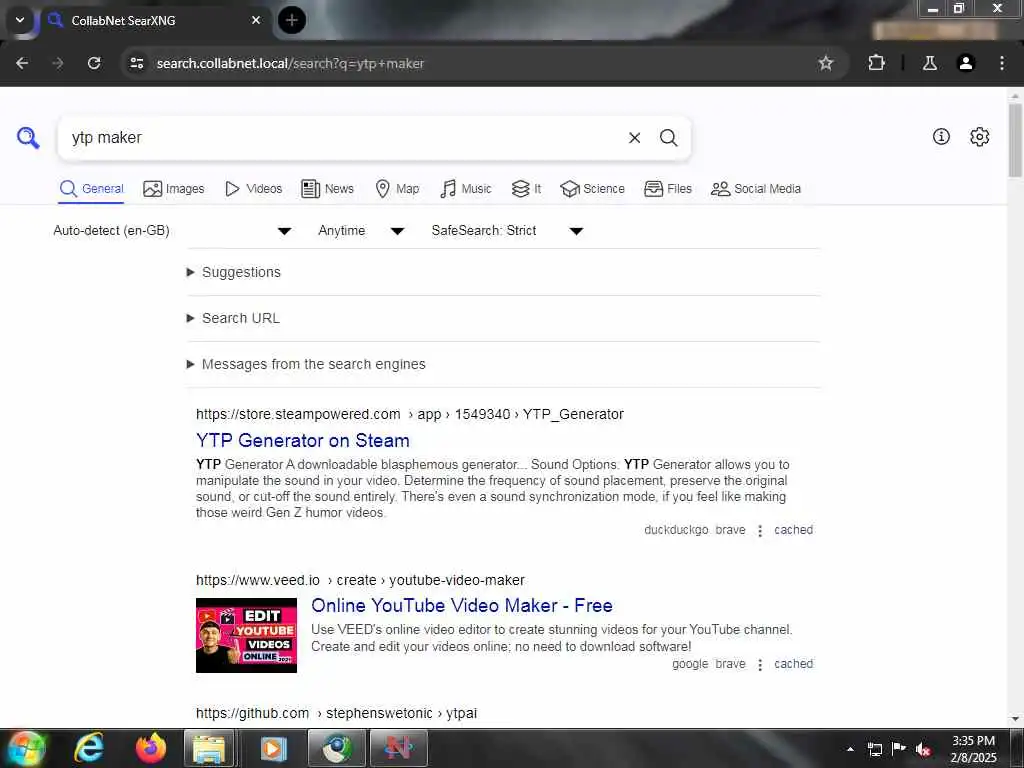Launch Firefox from taskbar

(151, 748)
